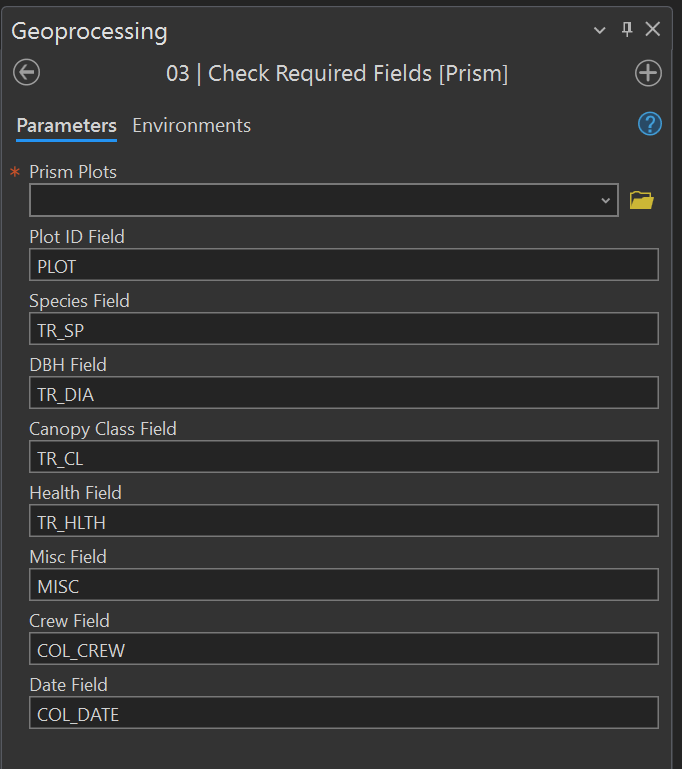Click the tool title Check Required Fields
This screenshot has width=682, height=769.
[337, 74]
